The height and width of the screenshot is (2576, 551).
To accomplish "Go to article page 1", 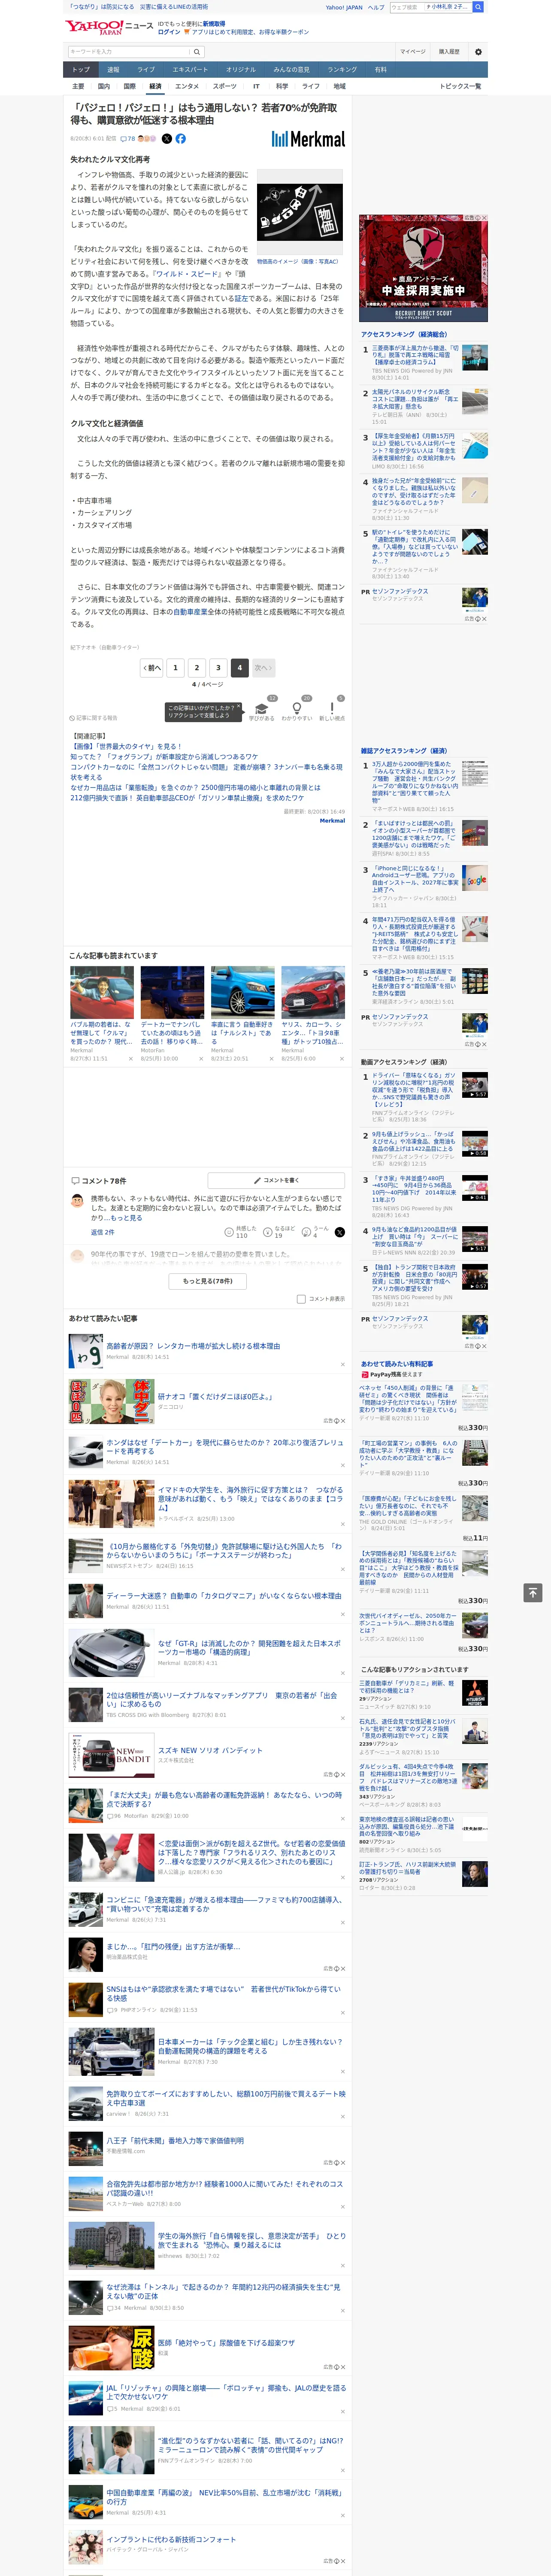I will 175,667.
